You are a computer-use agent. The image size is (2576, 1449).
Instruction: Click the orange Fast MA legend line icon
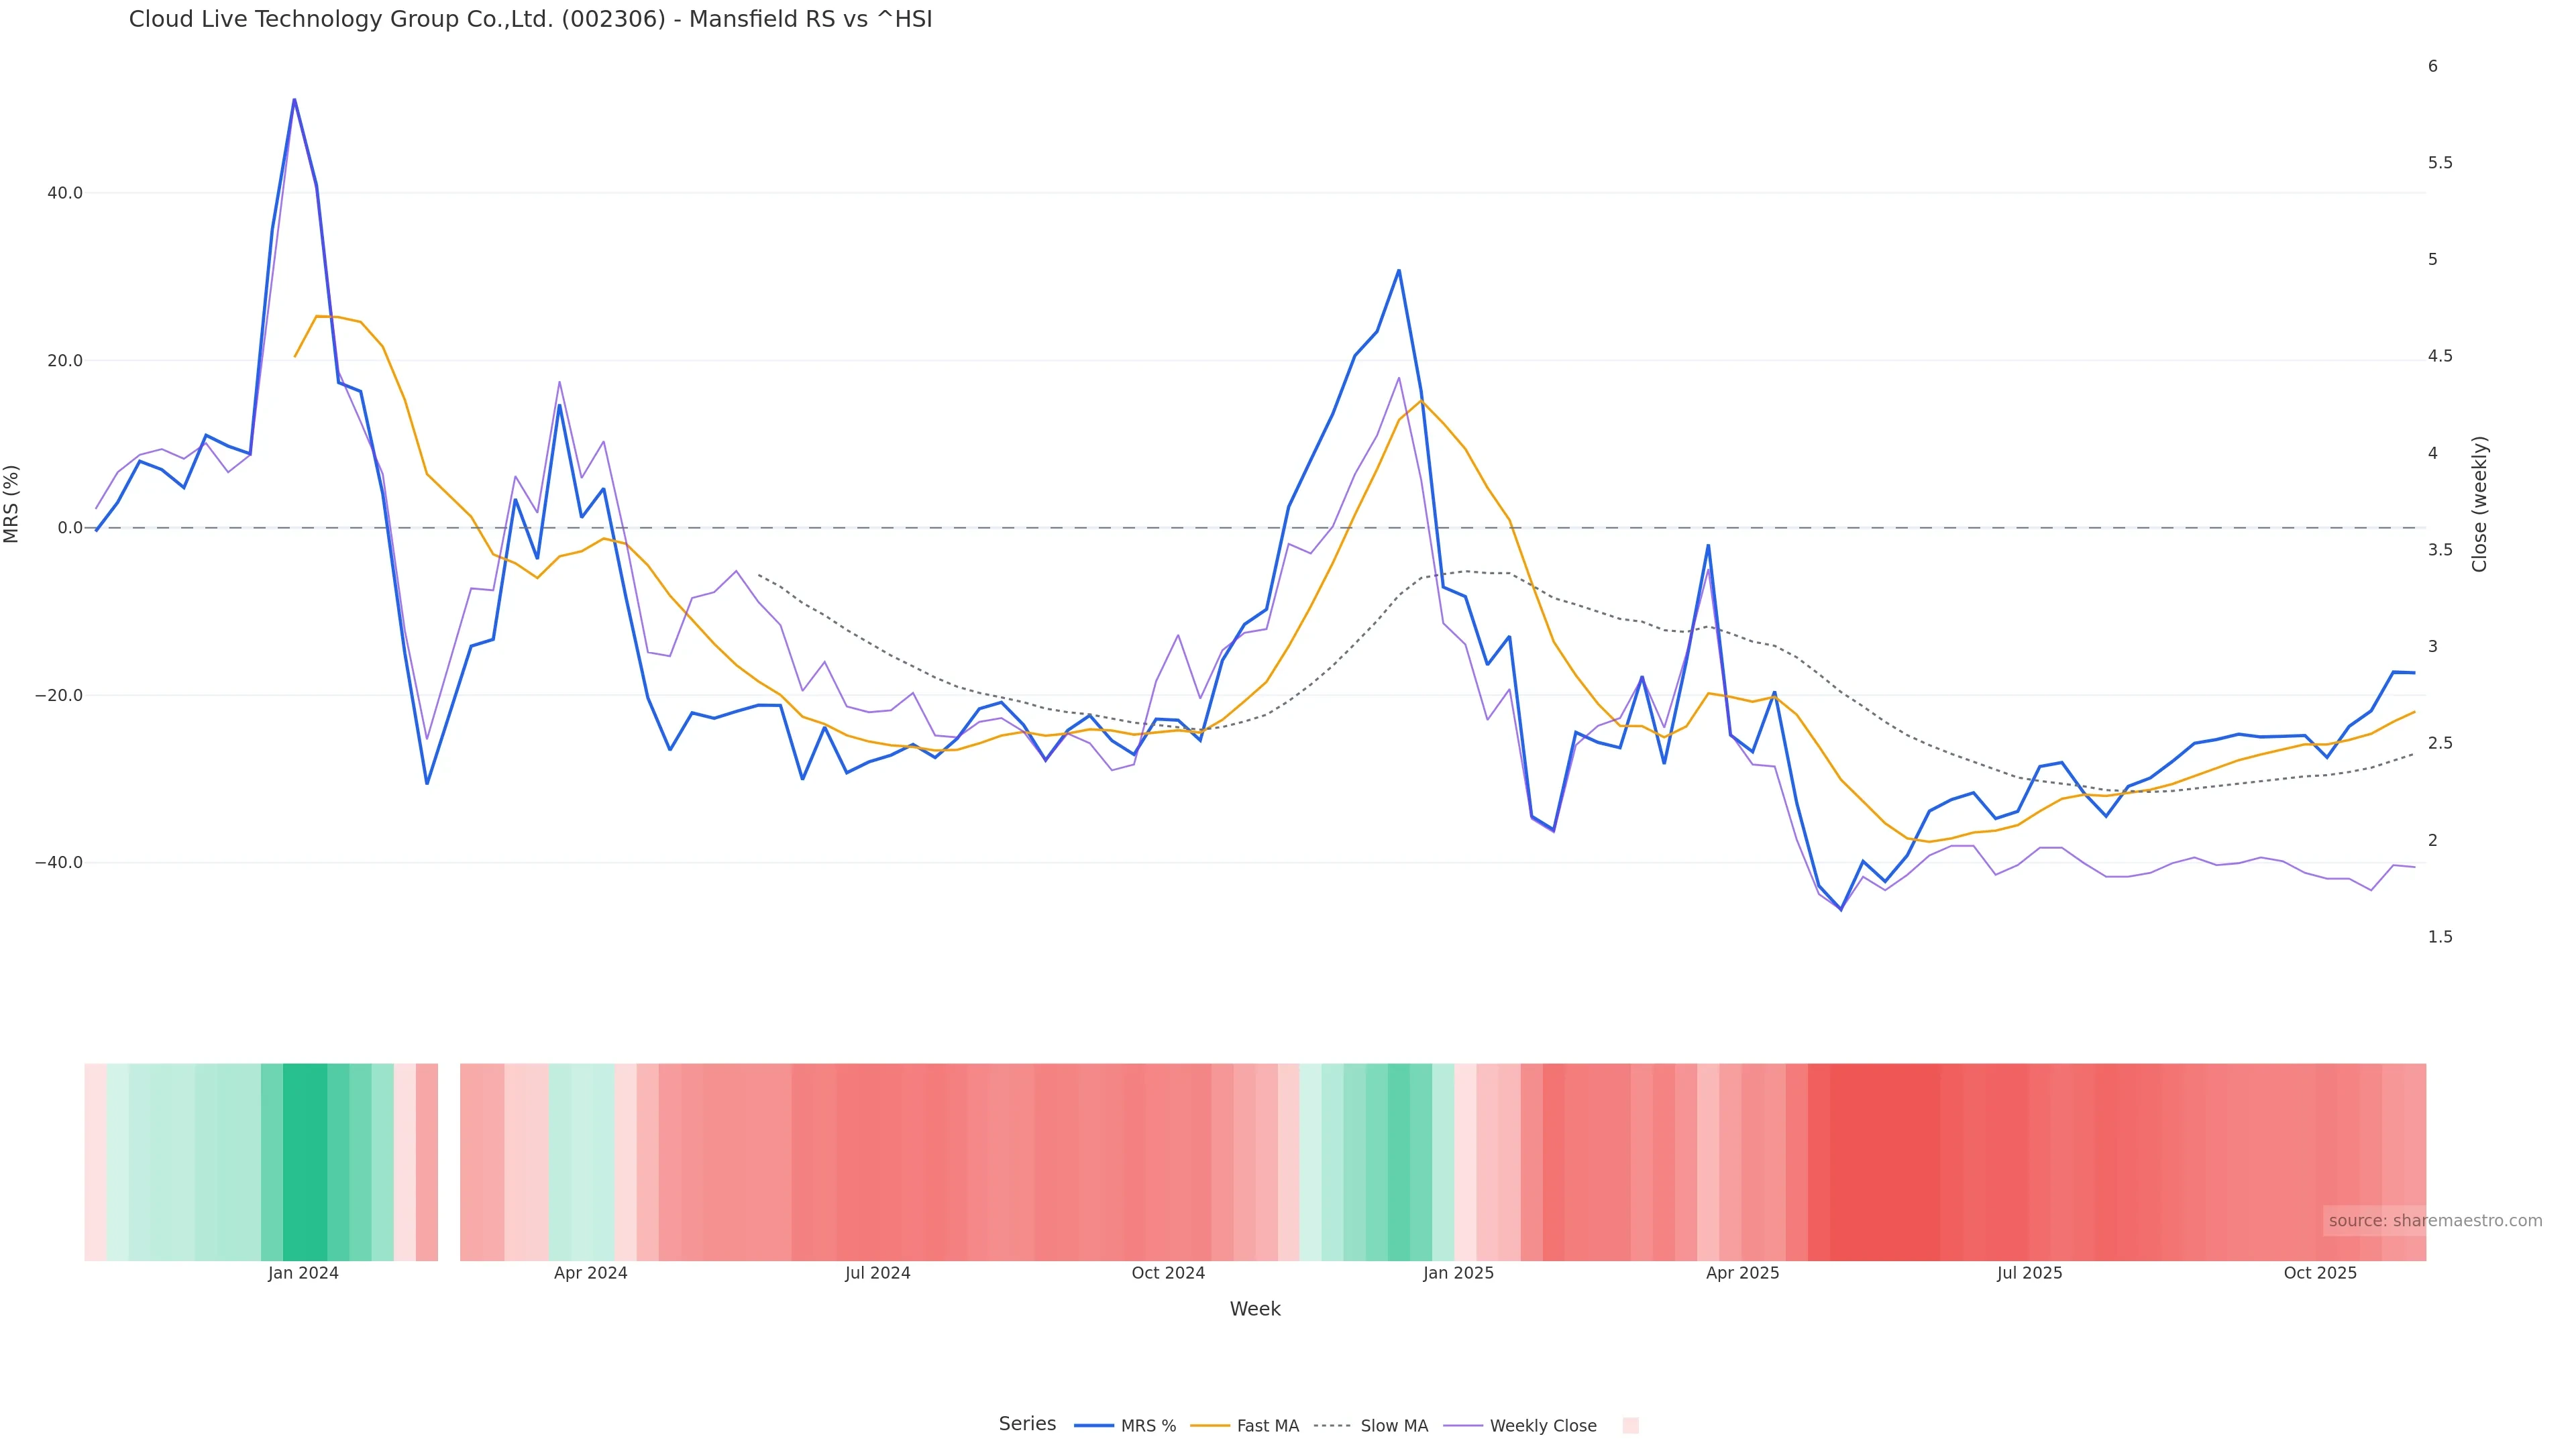tap(1210, 1425)
